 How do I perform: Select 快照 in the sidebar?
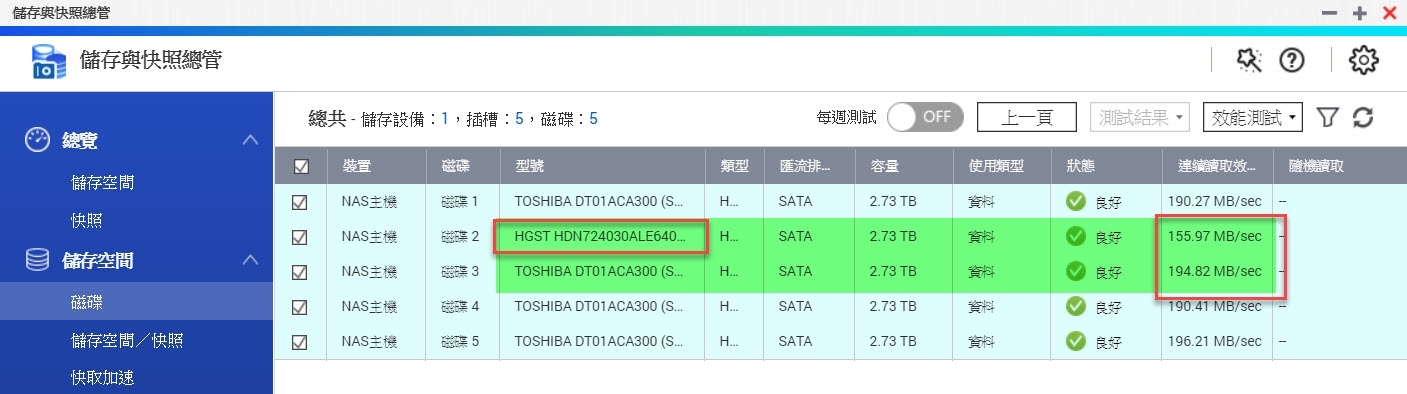pyautogui.click(x=86, y=220)
